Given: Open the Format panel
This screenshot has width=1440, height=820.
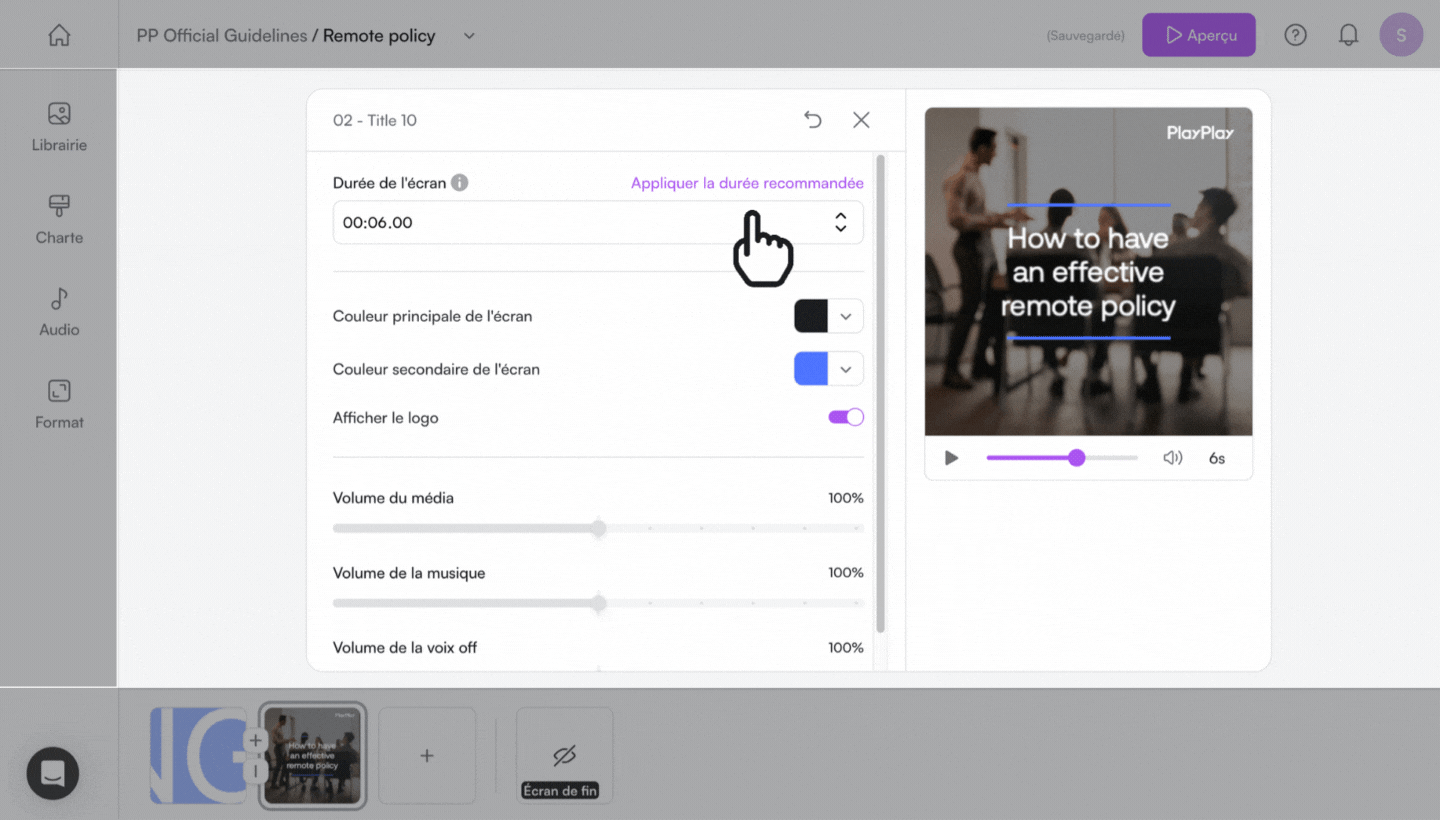Looking at the screenshot, I should (x=59, y=404).
